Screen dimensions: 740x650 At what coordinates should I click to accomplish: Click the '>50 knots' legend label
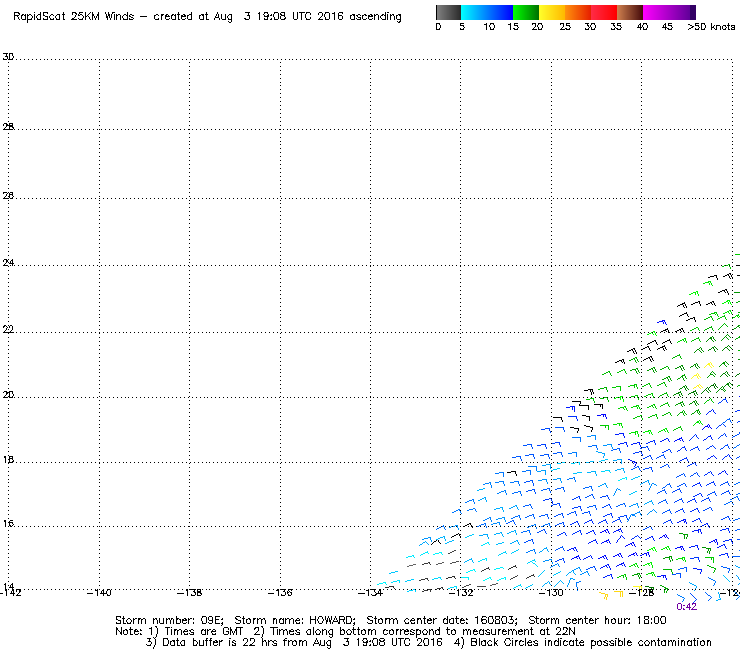click(x=711, y=27)
